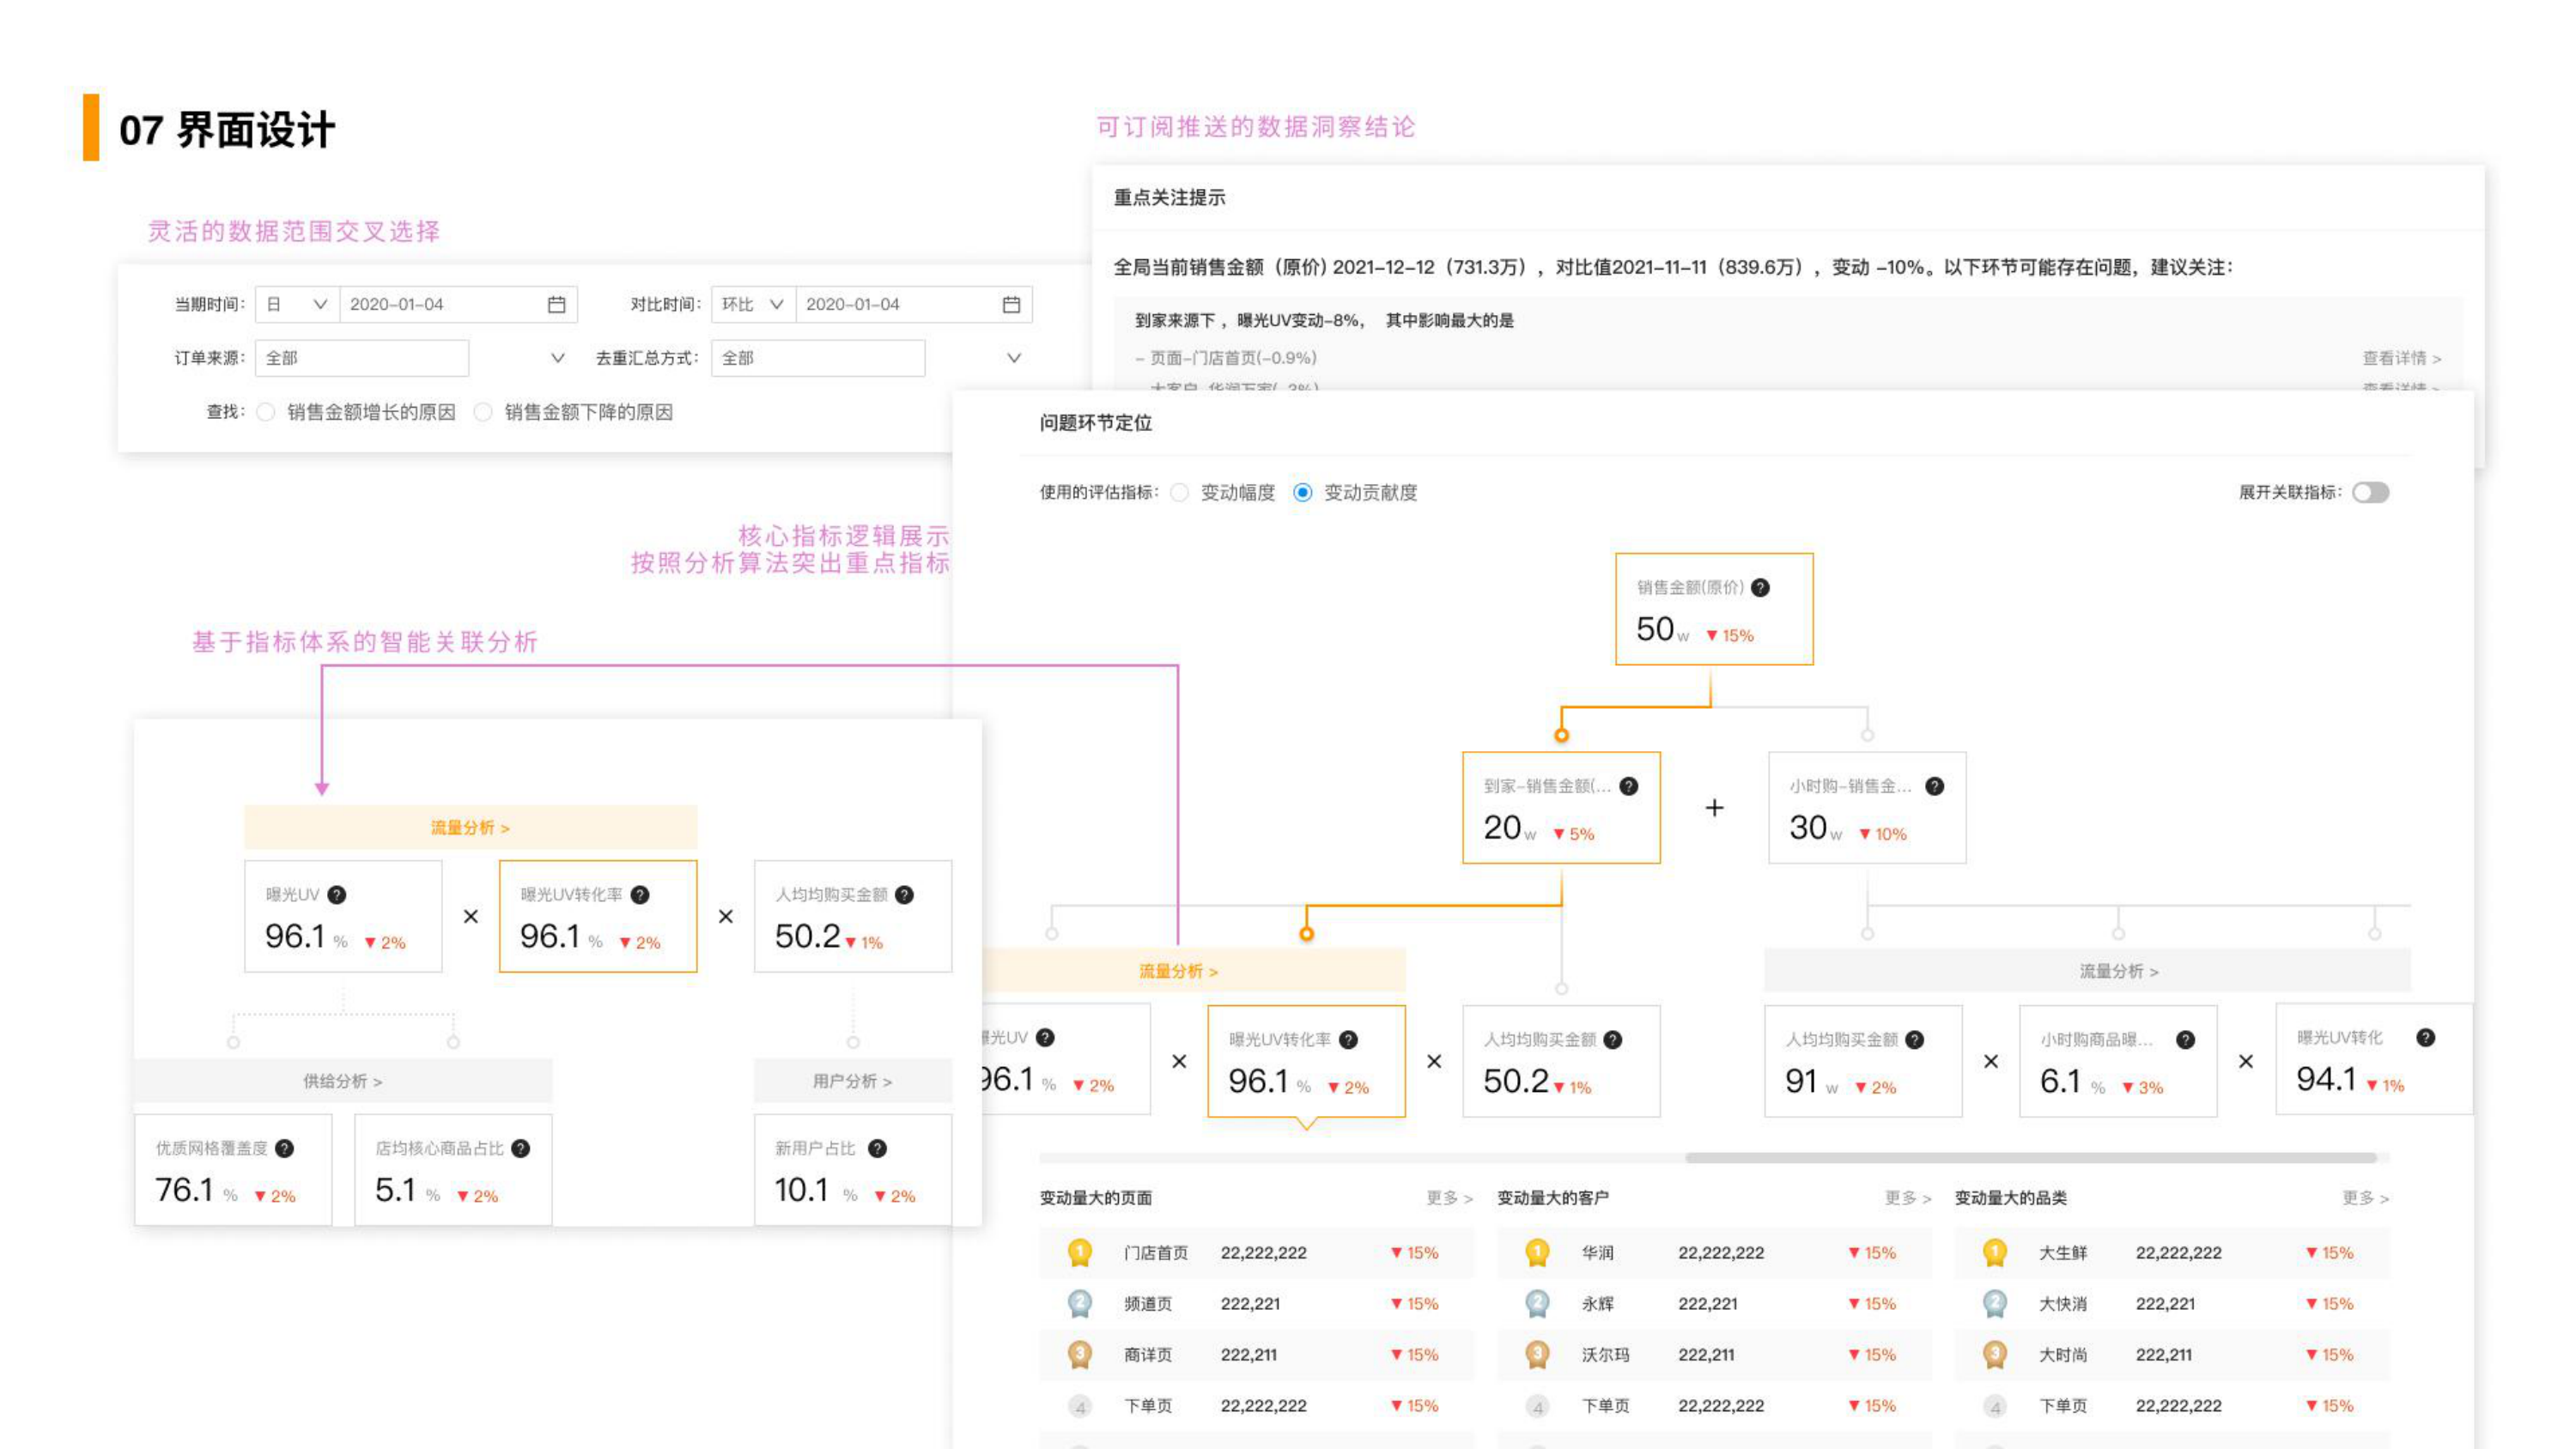Screen dimensions: 2576x1449
Task: Click help icon beside 店均核心商品占比
Action: pyautogui.click(x=520, y=1148)
